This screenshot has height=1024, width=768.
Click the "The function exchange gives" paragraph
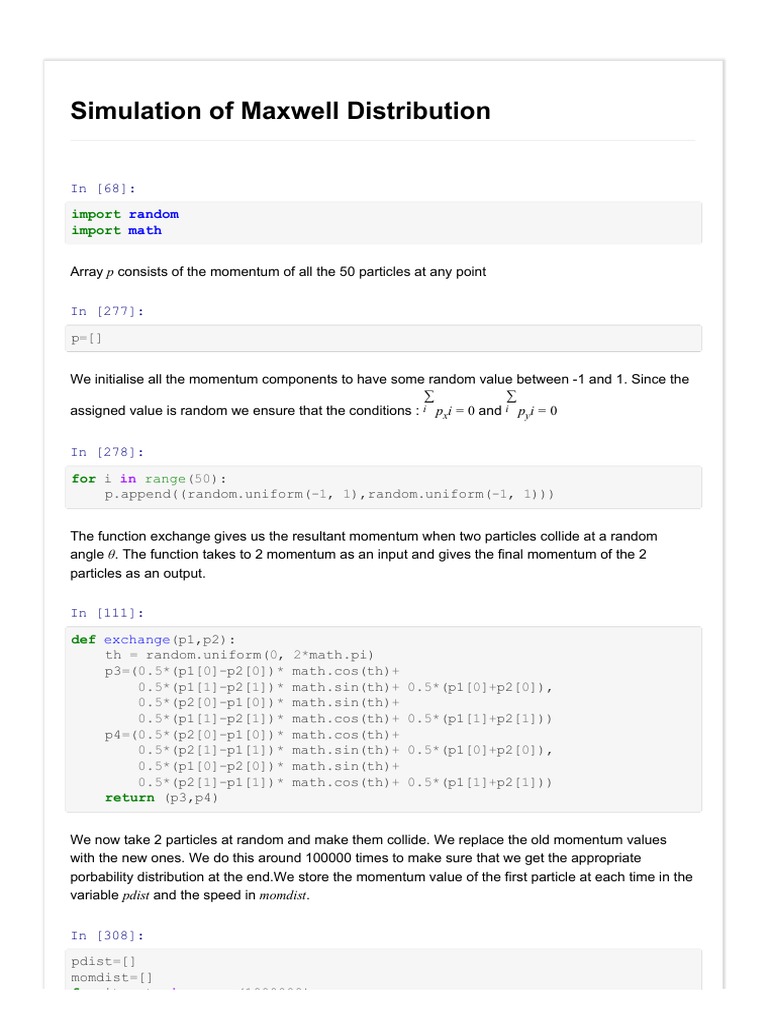point(364,555)
